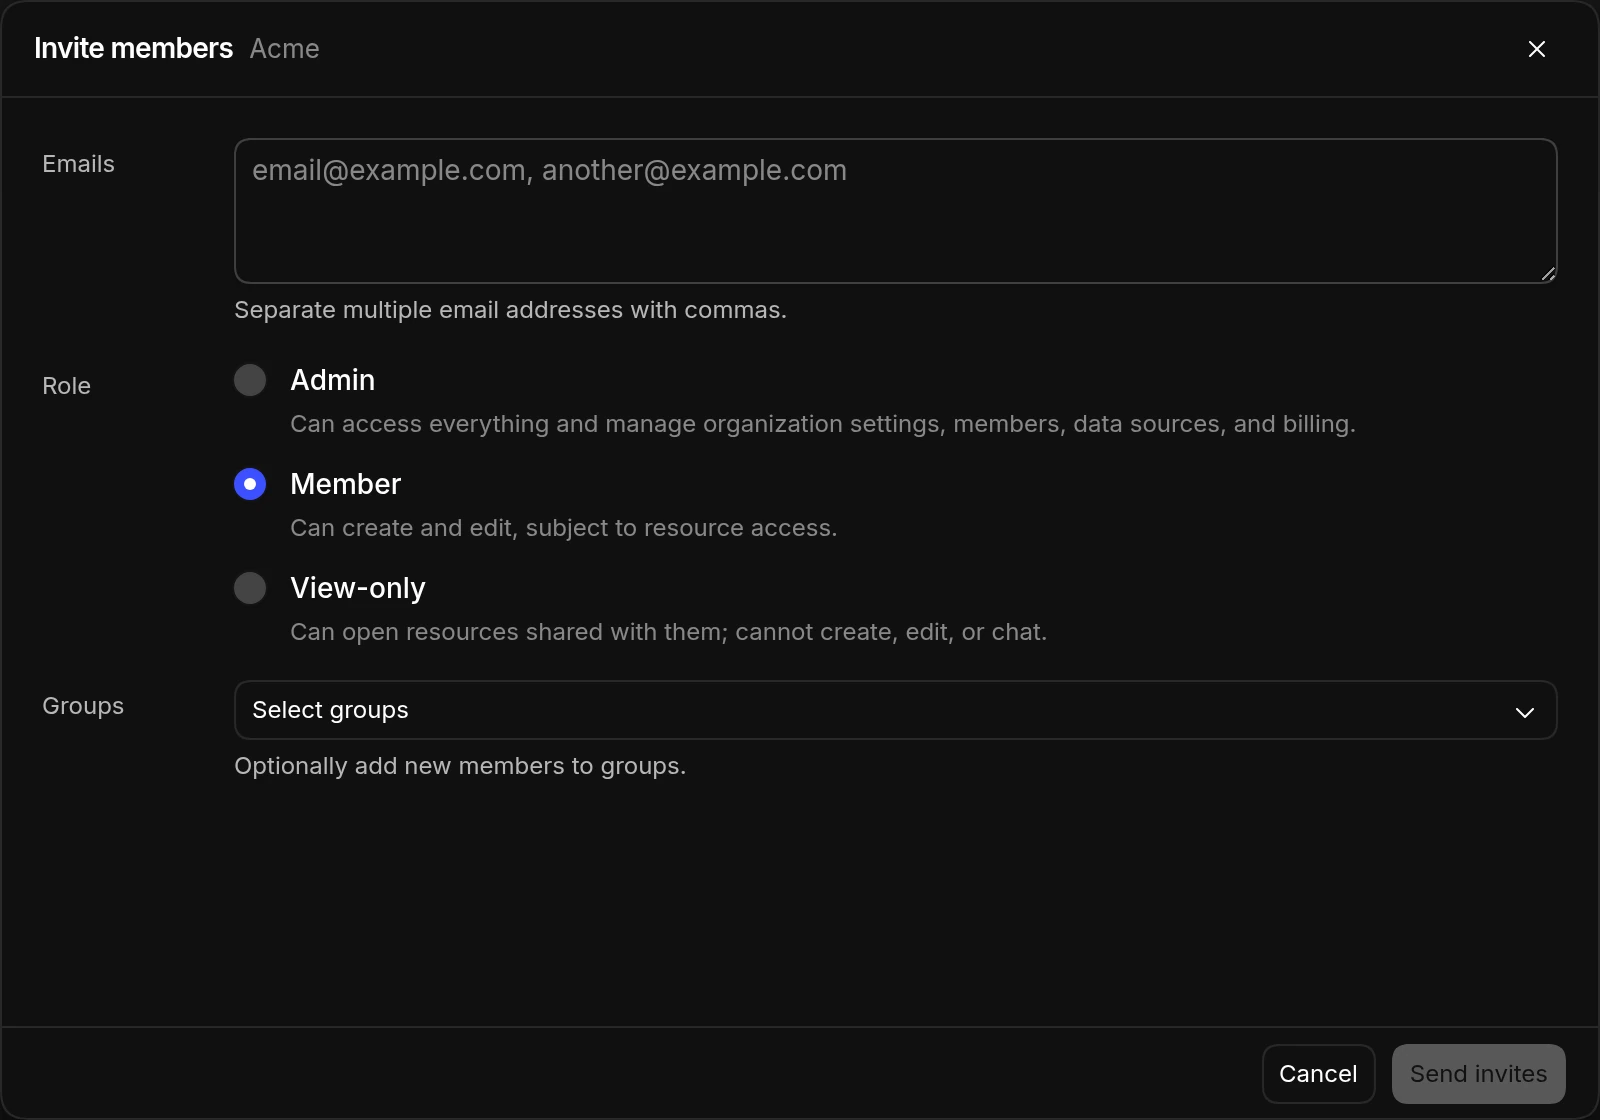
Task: Select the Admin role radio button
Action: pyautogui.click(x=250, y=380)
